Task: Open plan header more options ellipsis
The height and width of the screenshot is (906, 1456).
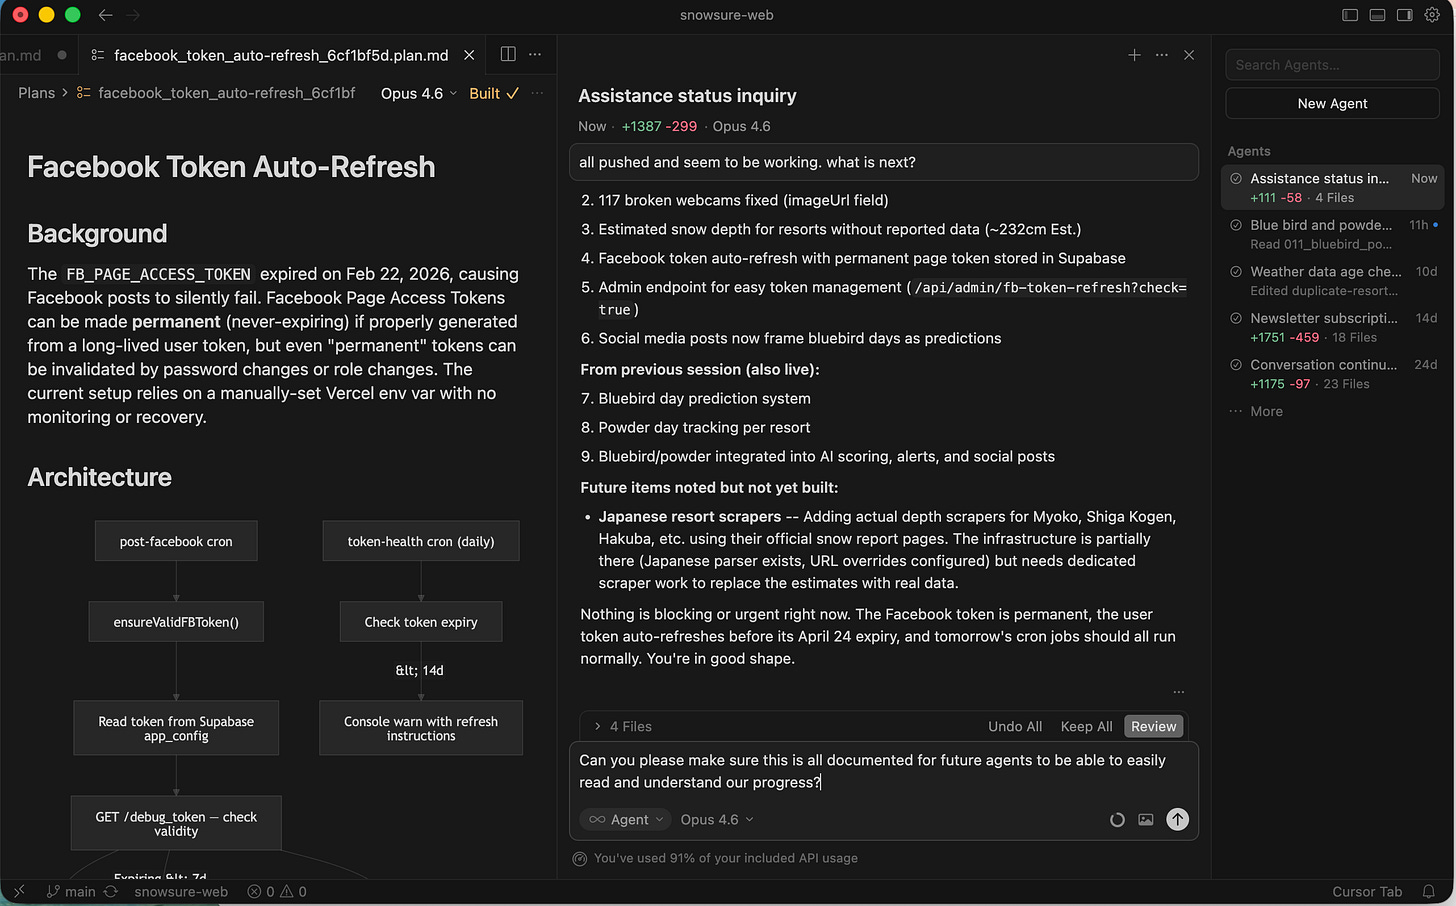Action: point(538,93)
